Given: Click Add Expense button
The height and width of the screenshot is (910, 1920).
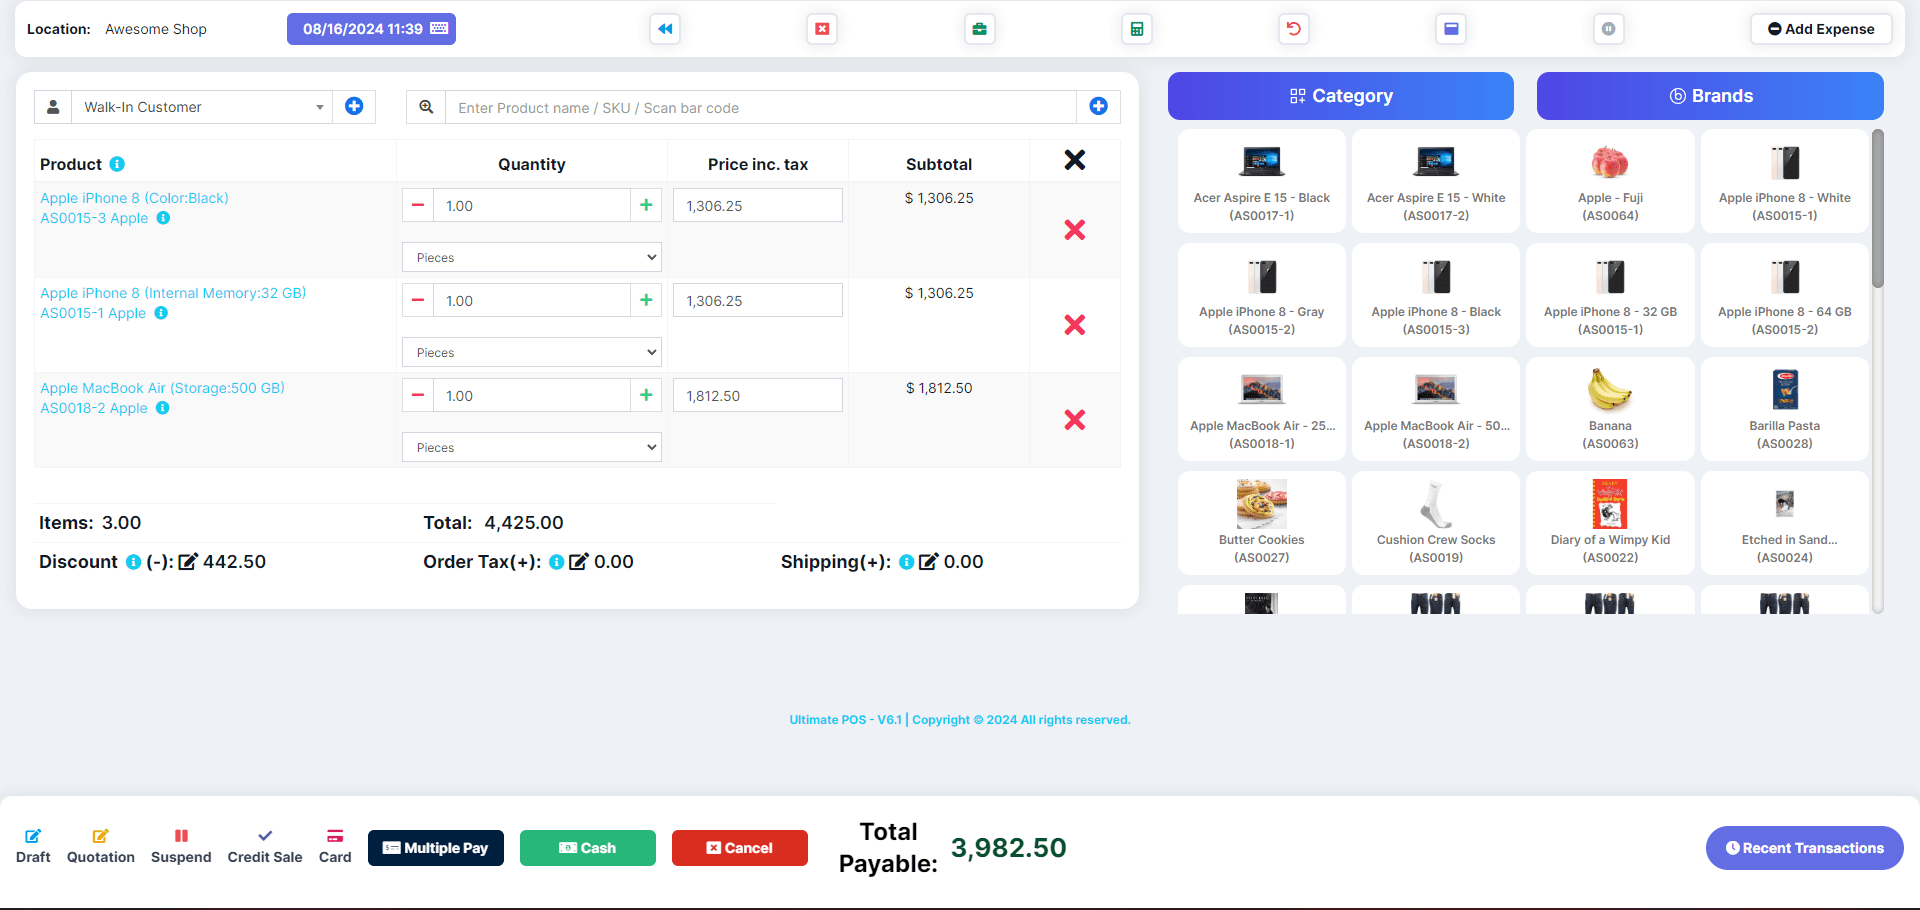Looking at the screenshot, I should pyautogui.click(x=1821, y=29).
